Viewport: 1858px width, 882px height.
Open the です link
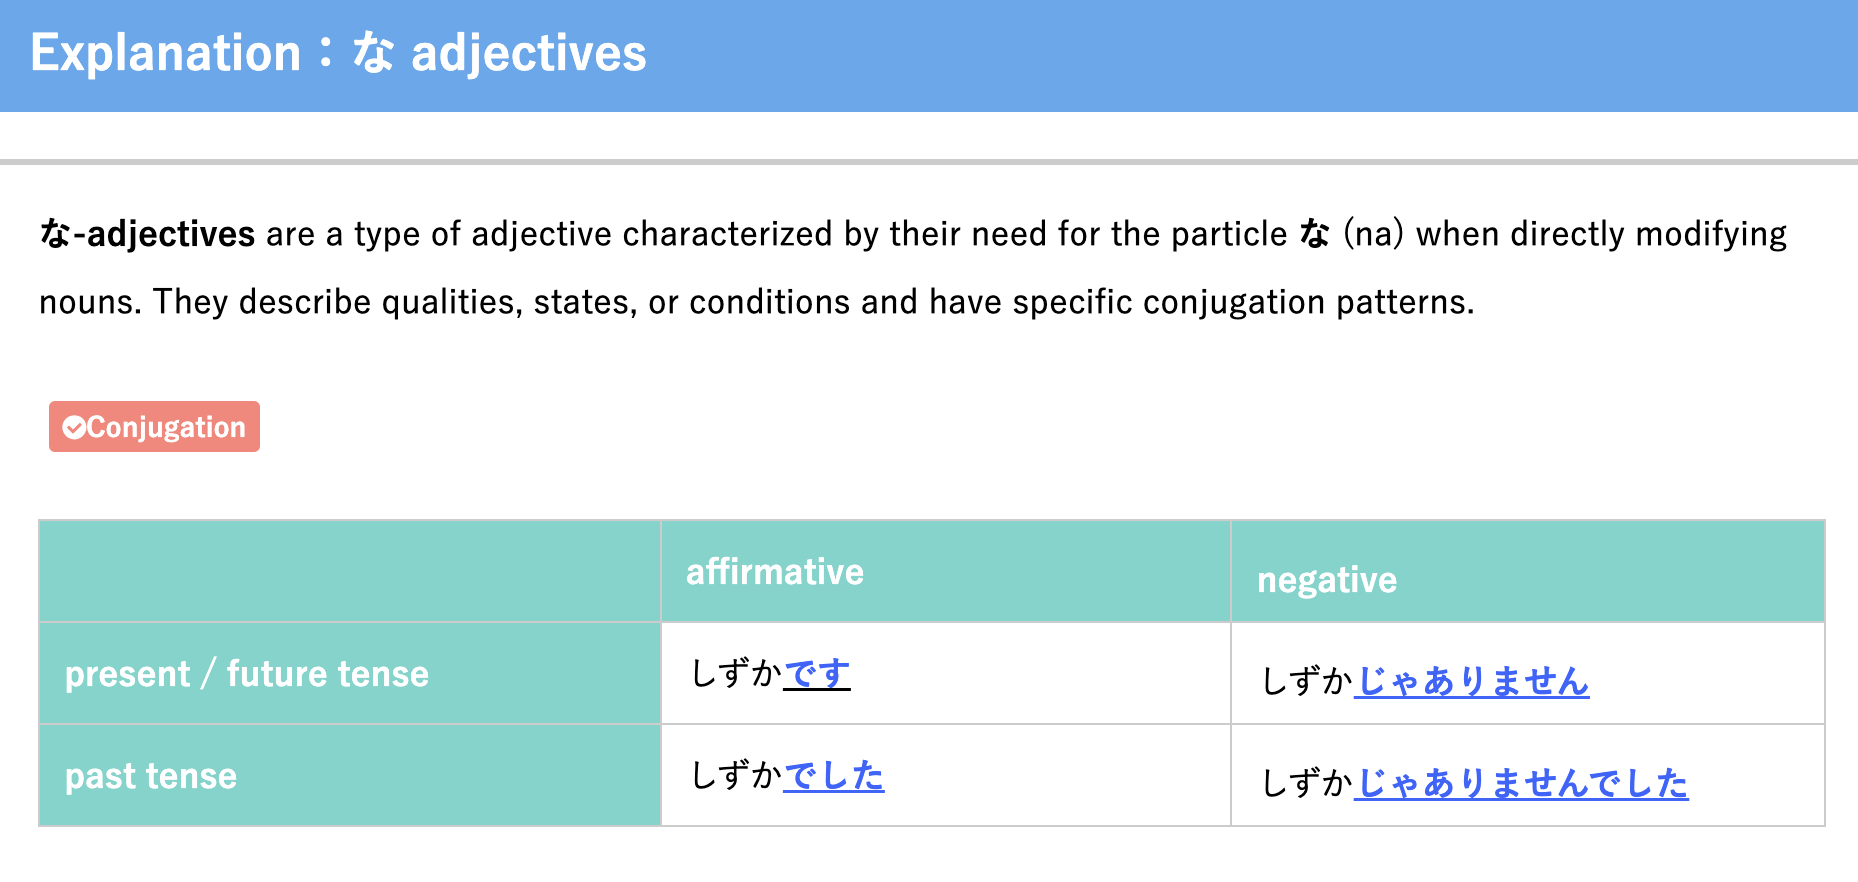817,673
